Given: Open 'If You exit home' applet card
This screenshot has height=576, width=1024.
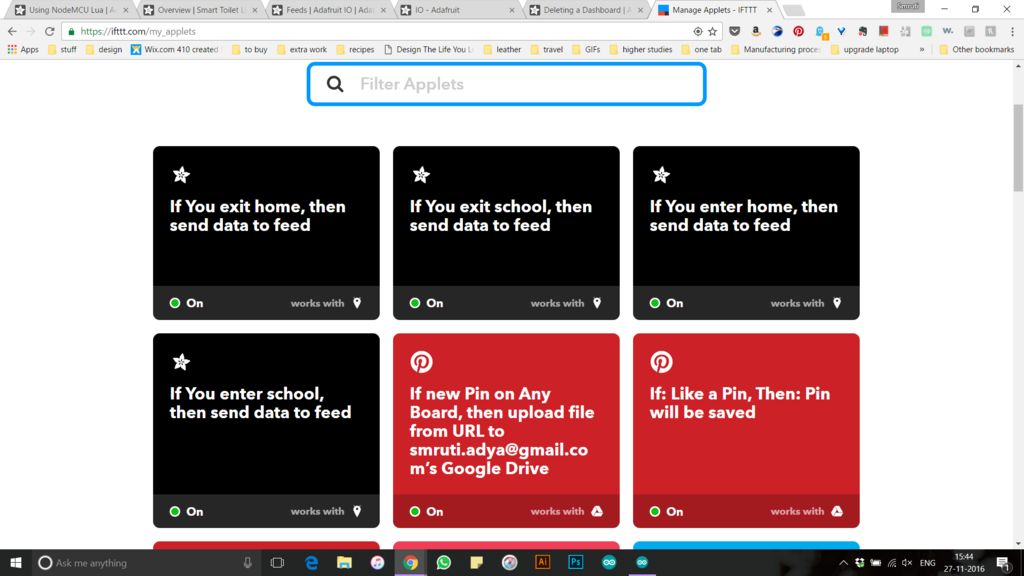Looking at the screenshot, I should click(266, 232).
